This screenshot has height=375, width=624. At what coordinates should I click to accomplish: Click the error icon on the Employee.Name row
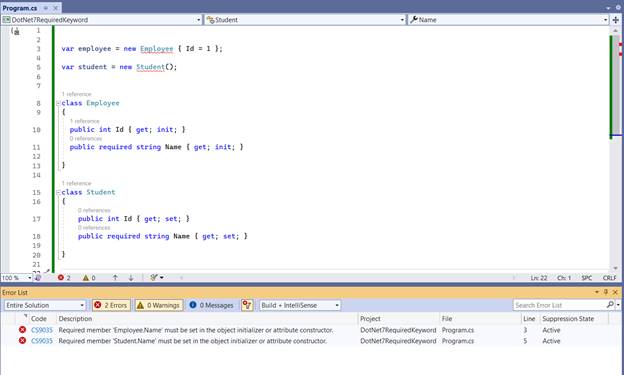(x=22, y=330)
